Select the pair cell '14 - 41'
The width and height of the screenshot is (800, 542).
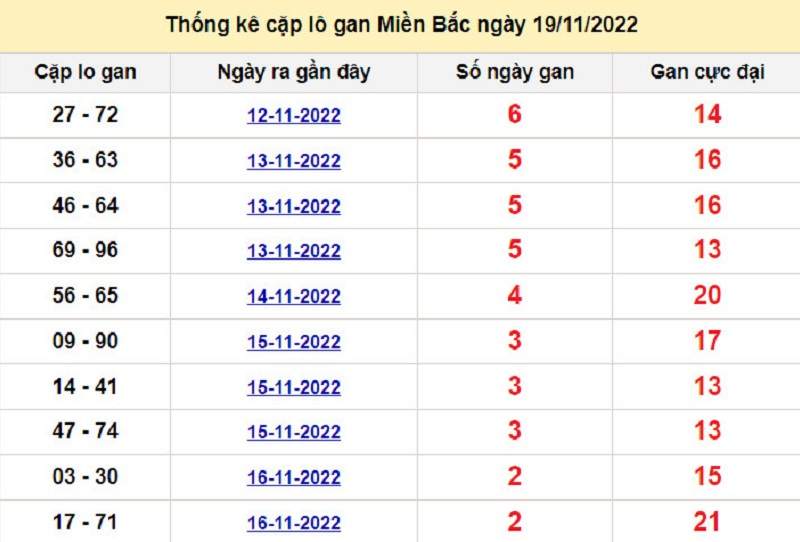pos(85,386)
